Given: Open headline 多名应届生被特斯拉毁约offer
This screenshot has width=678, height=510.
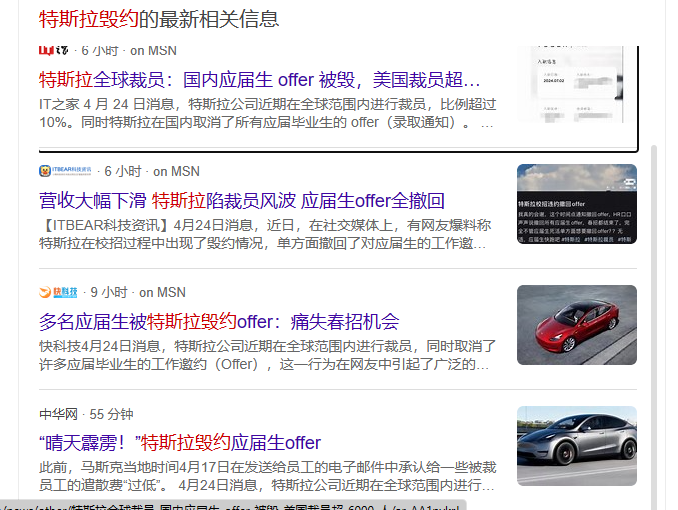Looking at the screenshot, I should point(219,322).
